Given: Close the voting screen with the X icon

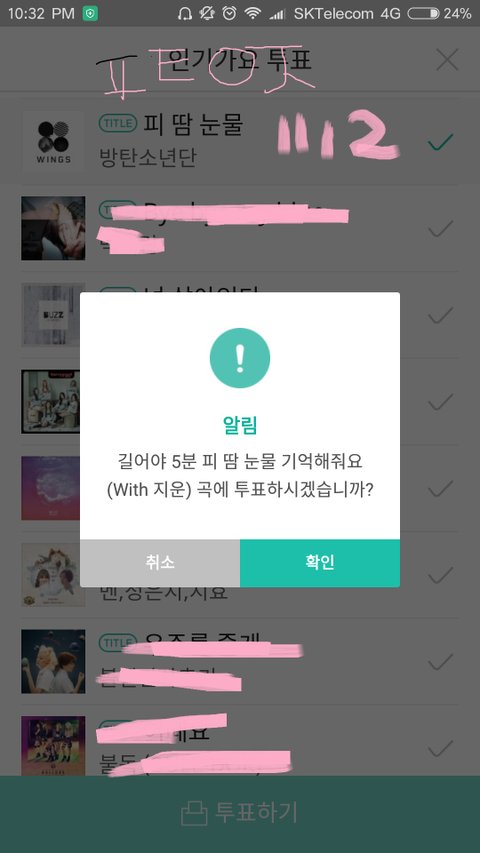Looking at the screenshot, I should pyautogui.click(x=447, y=60).
